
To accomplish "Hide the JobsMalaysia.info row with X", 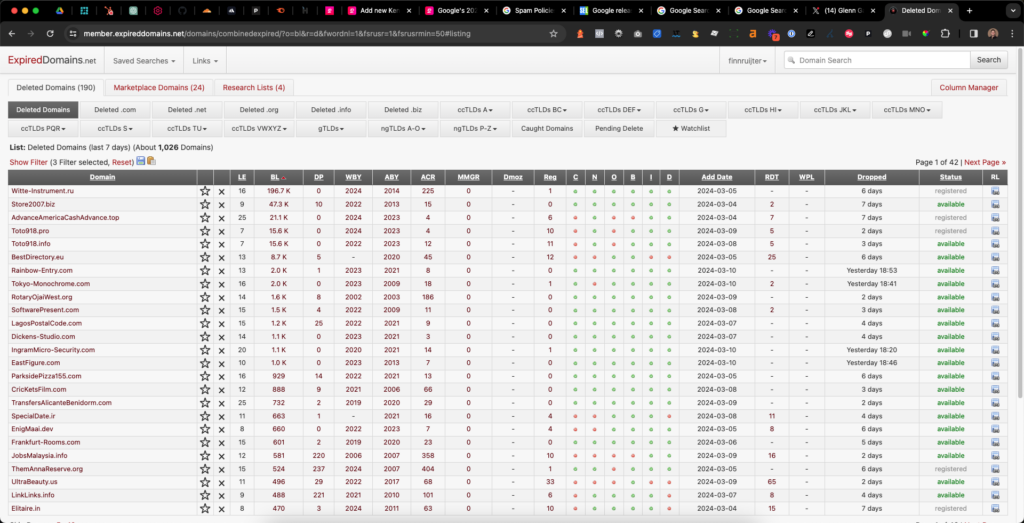I will [221, 456].
